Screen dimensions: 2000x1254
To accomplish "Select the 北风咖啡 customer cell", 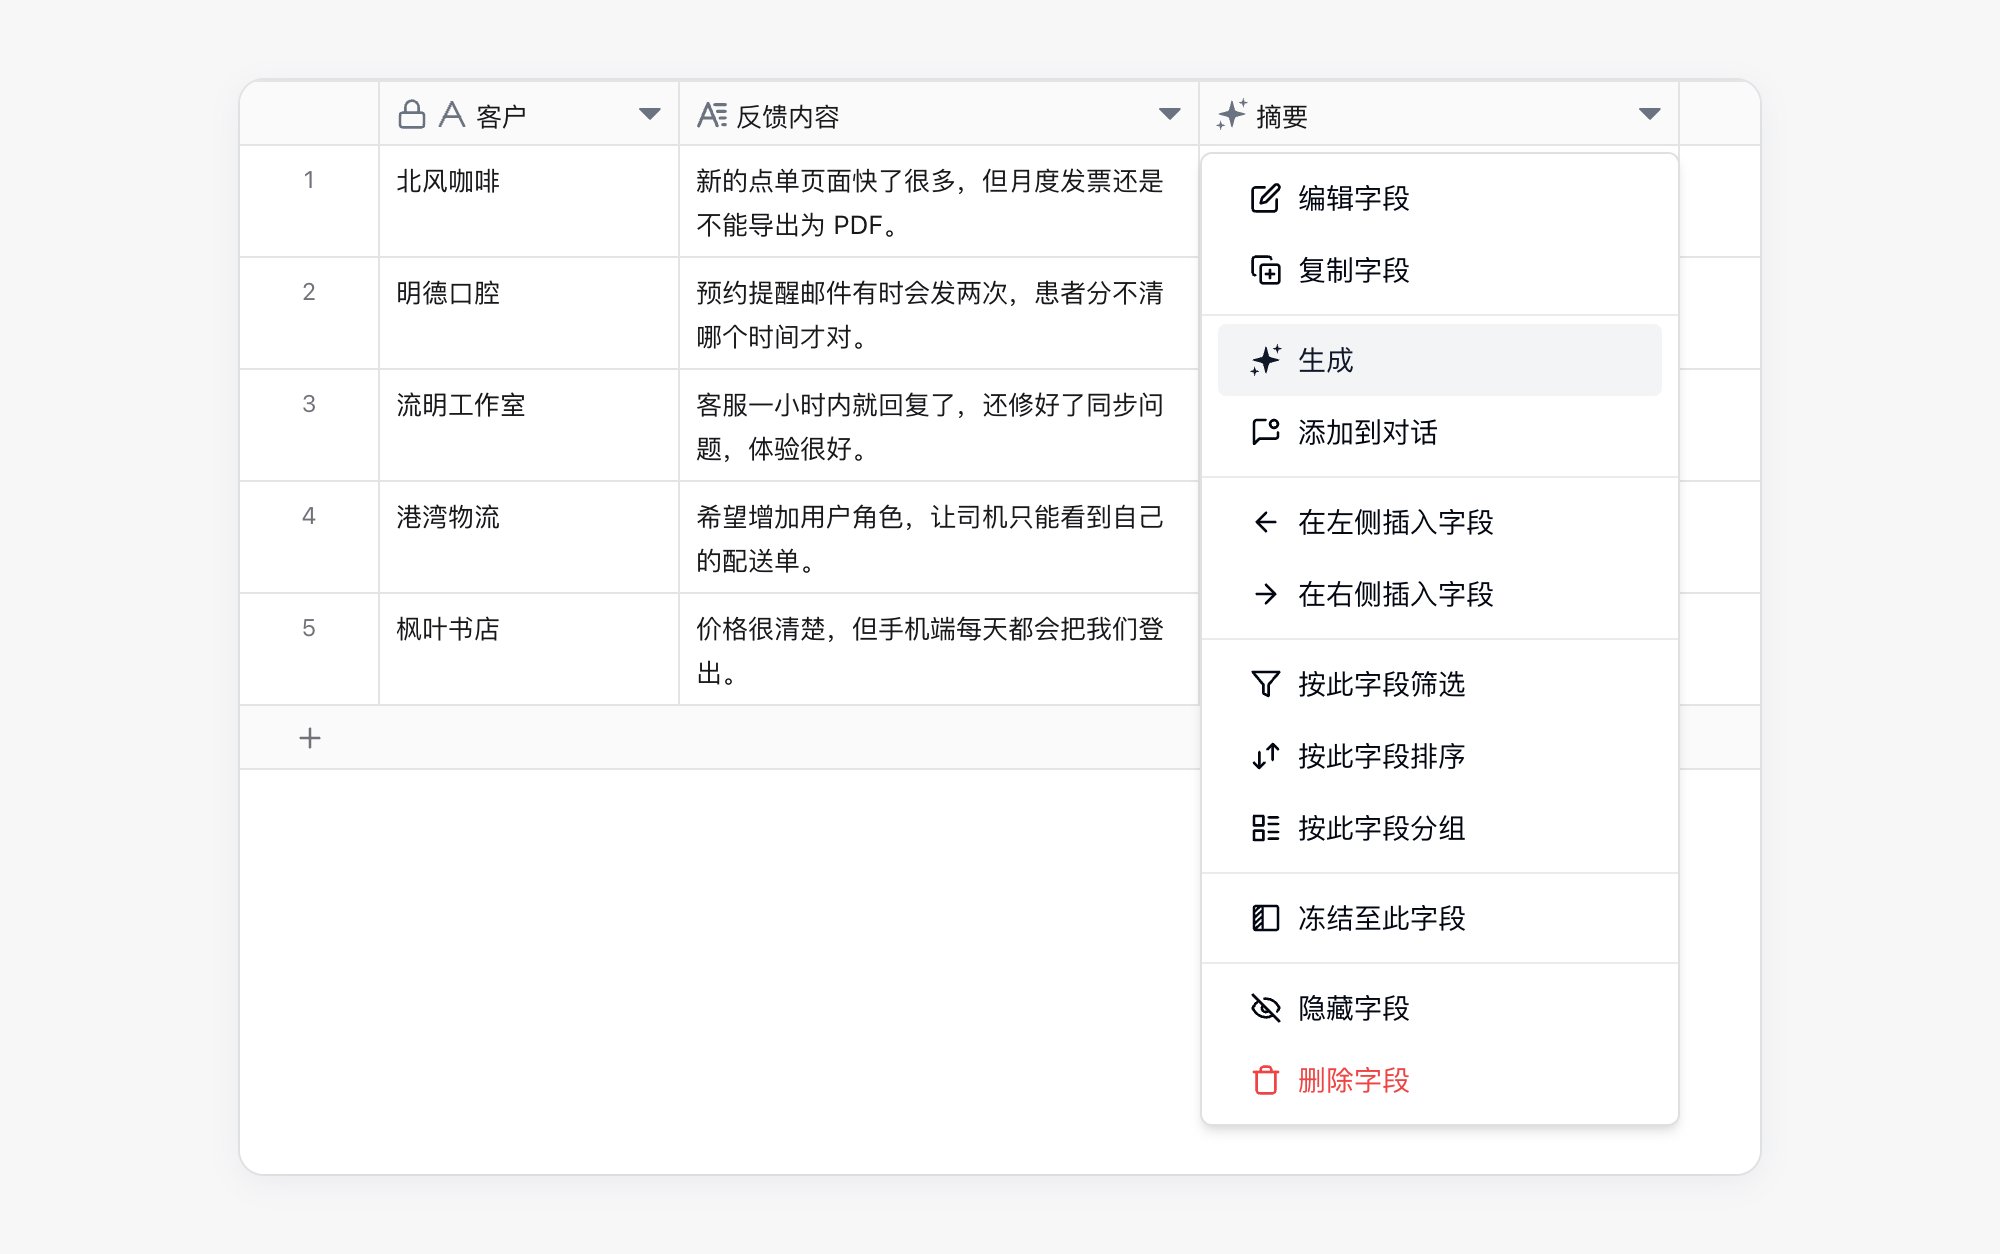I will tap(529, 201).
